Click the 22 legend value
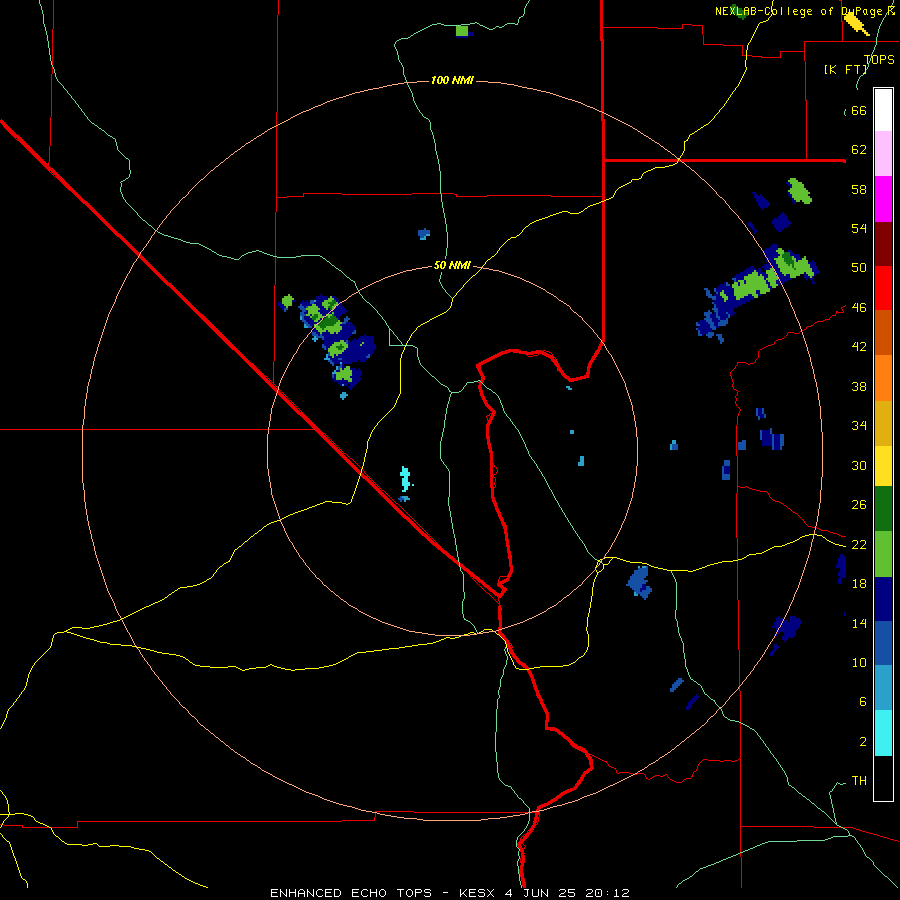900x900 pixels. point(859,544)
